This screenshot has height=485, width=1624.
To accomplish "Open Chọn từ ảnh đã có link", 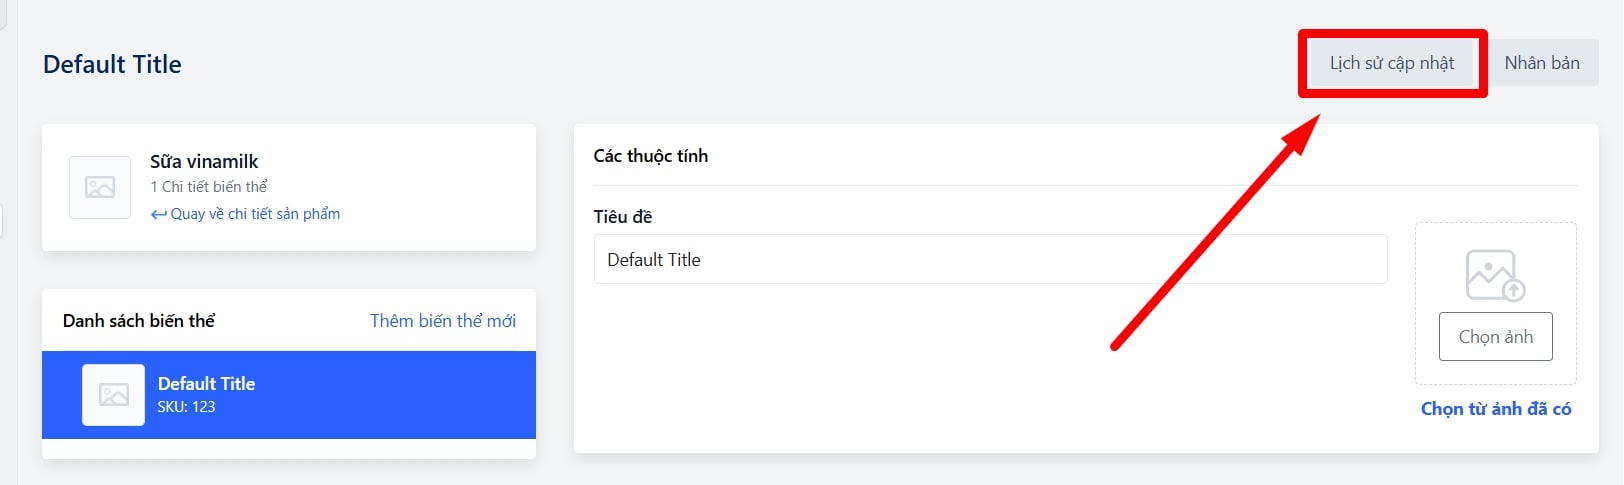I will click(1495, 409).
